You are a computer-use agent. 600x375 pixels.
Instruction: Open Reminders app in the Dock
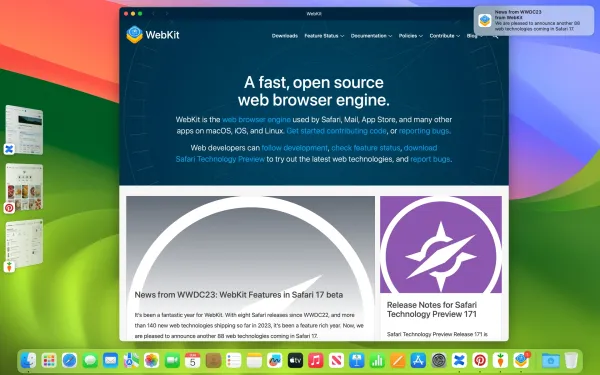(234, 360)
